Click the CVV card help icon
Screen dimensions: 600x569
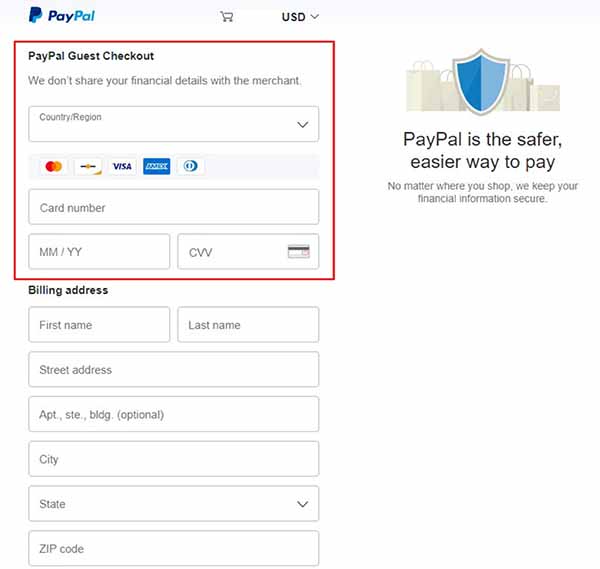pyautogui.click(x=298, y=251)
